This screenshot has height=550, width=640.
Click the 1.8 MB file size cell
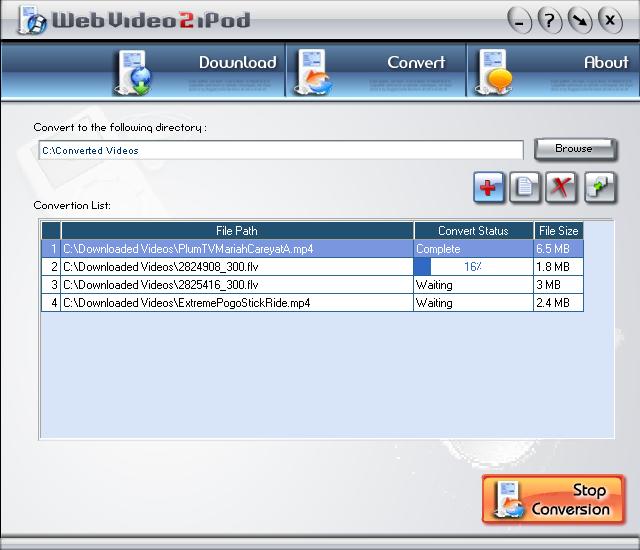(558, 267)
